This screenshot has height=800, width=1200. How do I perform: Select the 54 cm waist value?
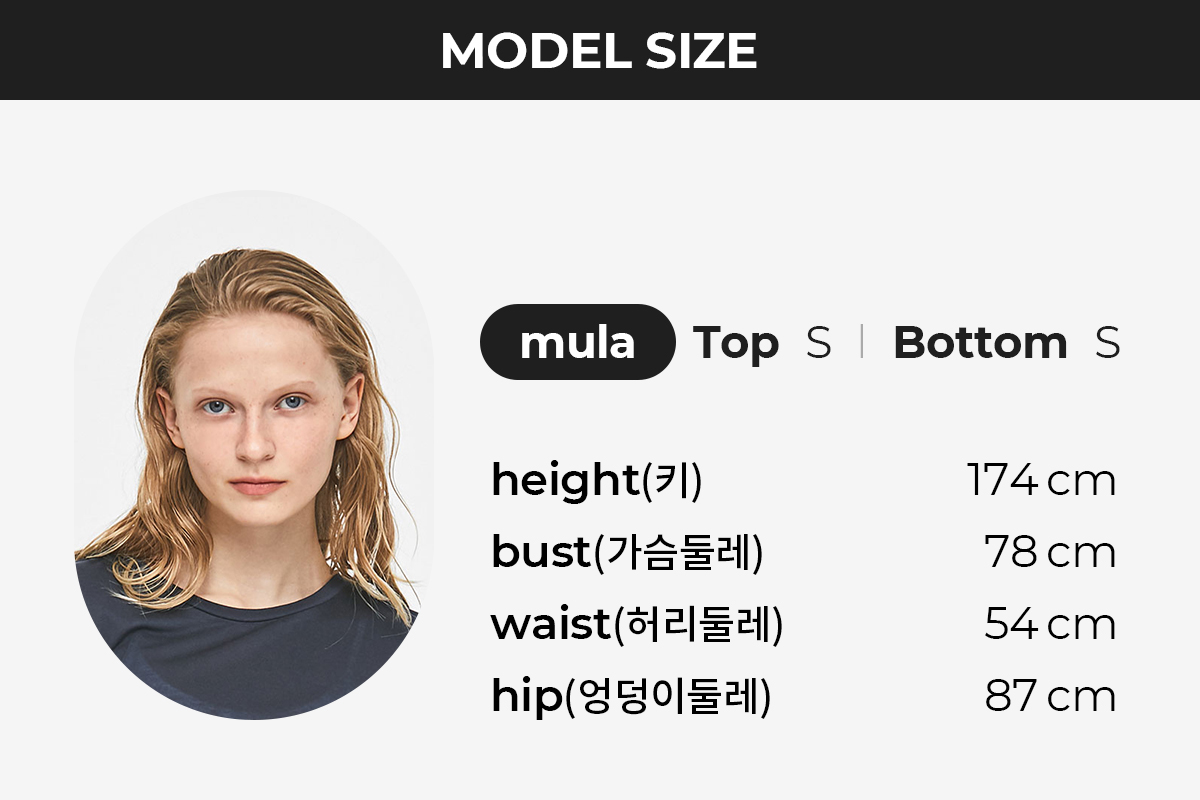pos(1050,625)
